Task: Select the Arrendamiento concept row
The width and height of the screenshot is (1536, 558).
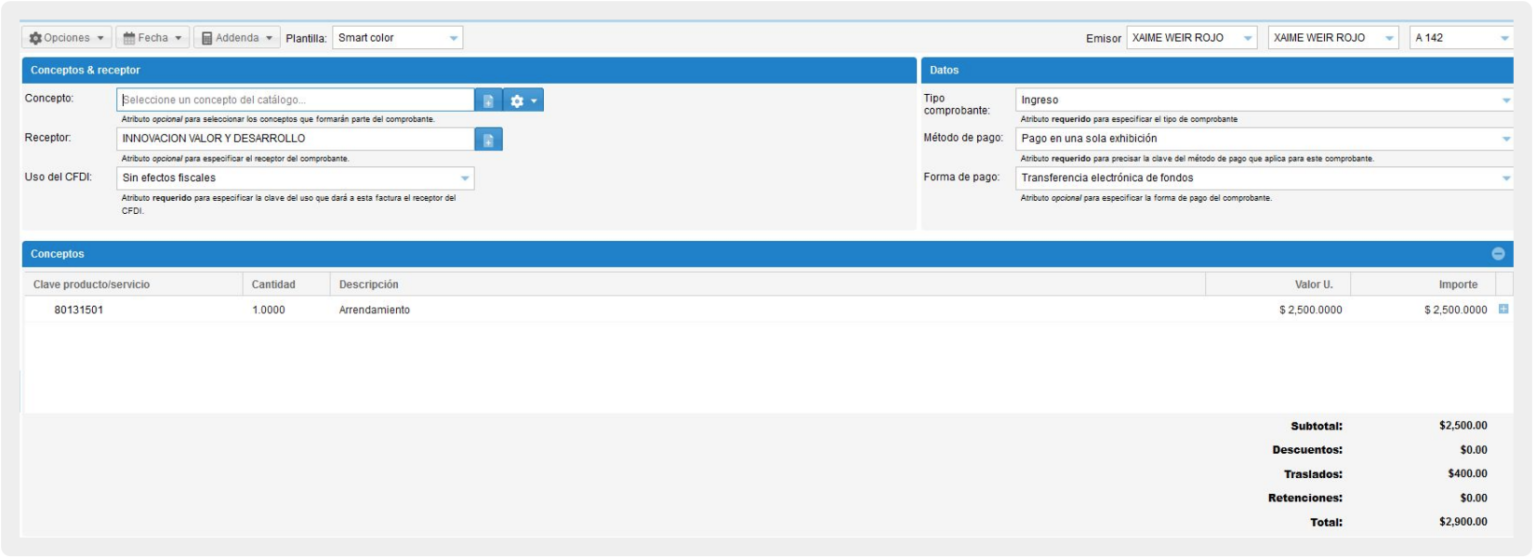Action: (375, 310)
